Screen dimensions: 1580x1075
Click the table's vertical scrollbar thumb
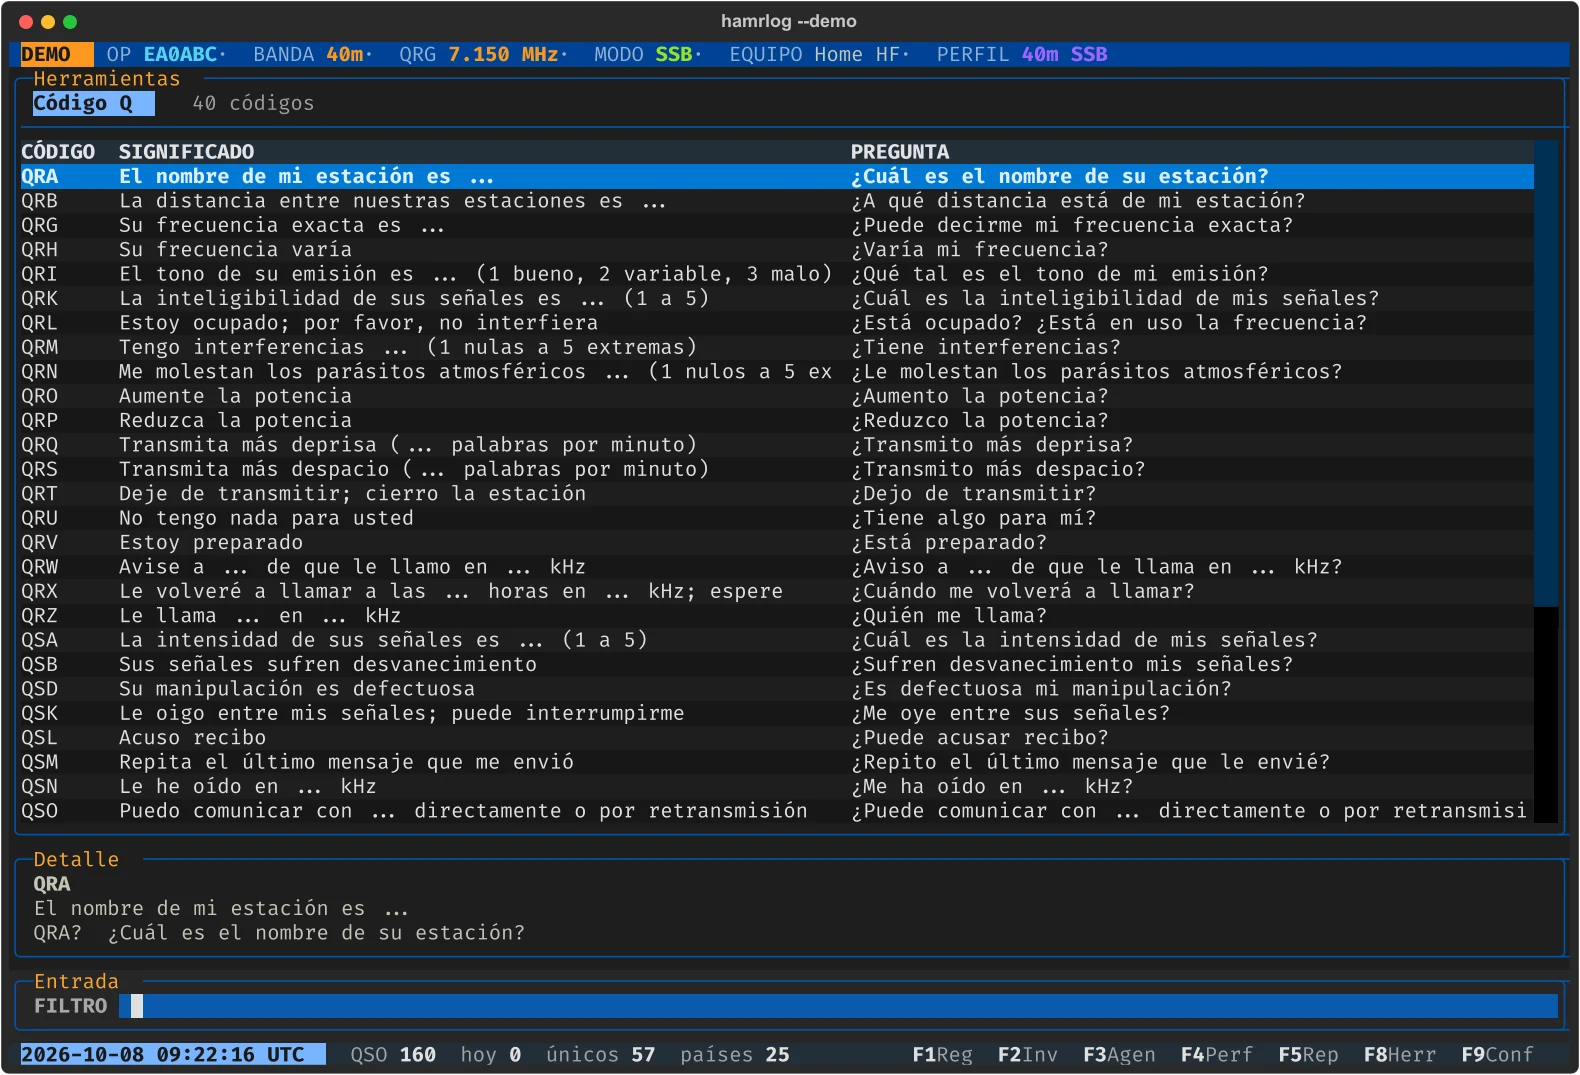1546,373
